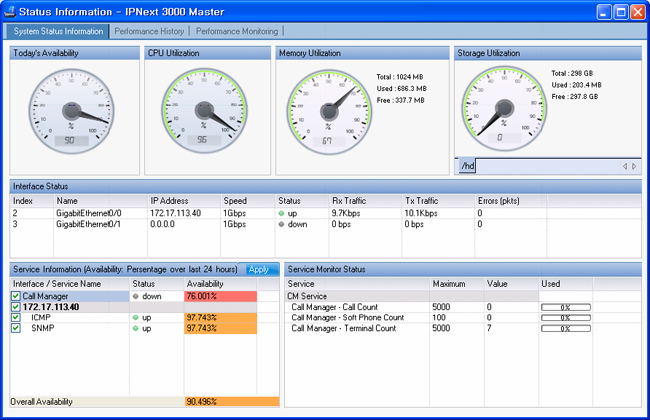Open the Performance Monitoring tab

pyautogui.click(x=237, y=31)
